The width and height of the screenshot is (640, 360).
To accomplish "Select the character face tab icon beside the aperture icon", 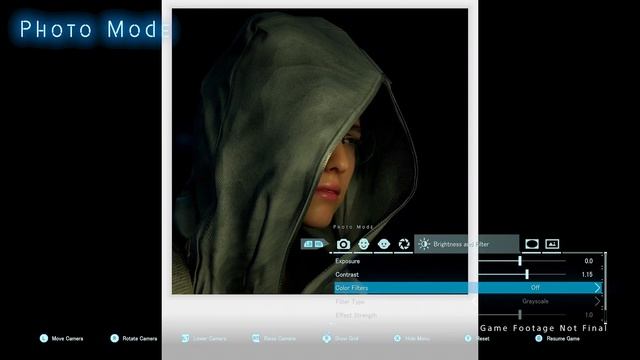I will coord(384,244).
